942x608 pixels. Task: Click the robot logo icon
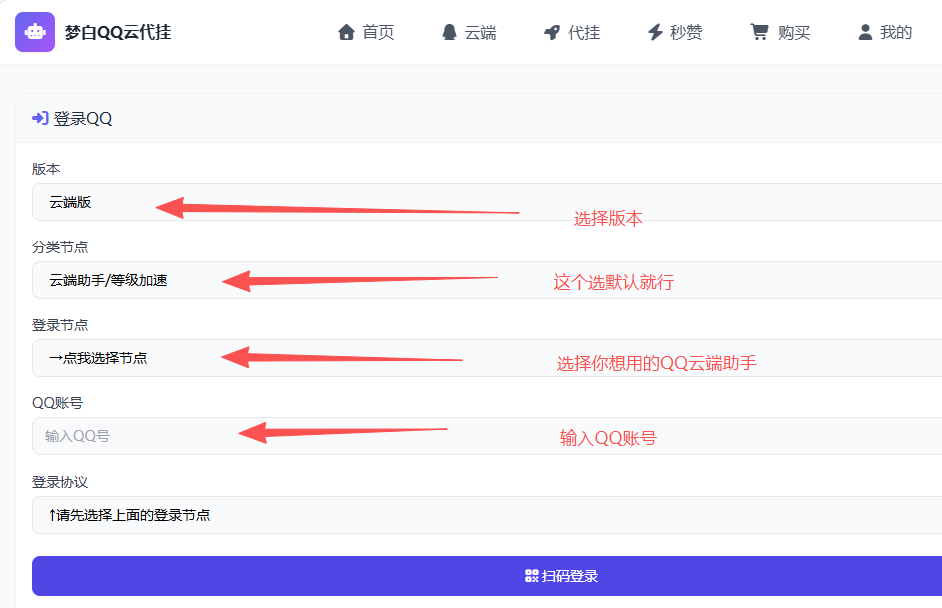click(x=35, y=32)
